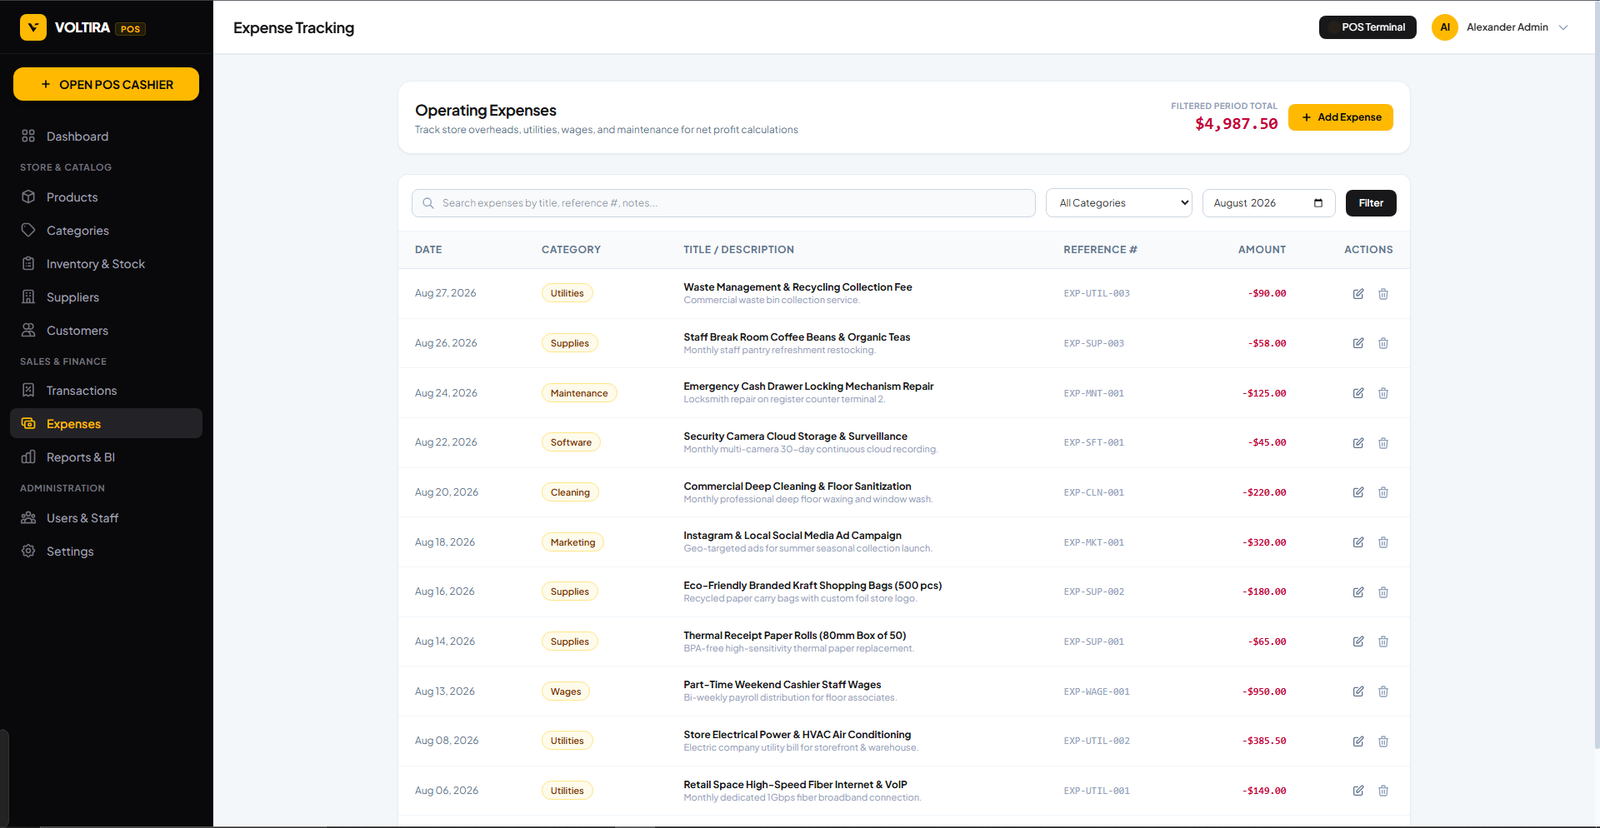1600x828 pixels.
Task: Click the search magnifier icon
Action: coord(428,203)
